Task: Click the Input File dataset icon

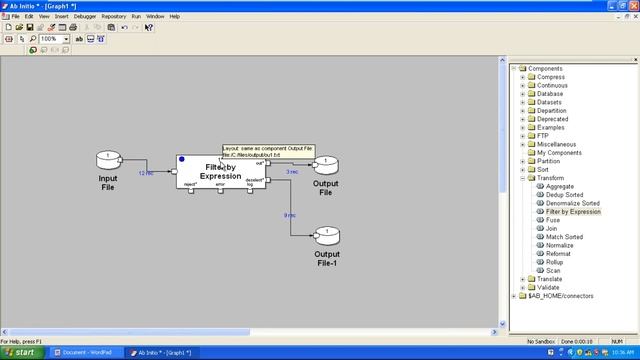Action: tap(108, 160)
